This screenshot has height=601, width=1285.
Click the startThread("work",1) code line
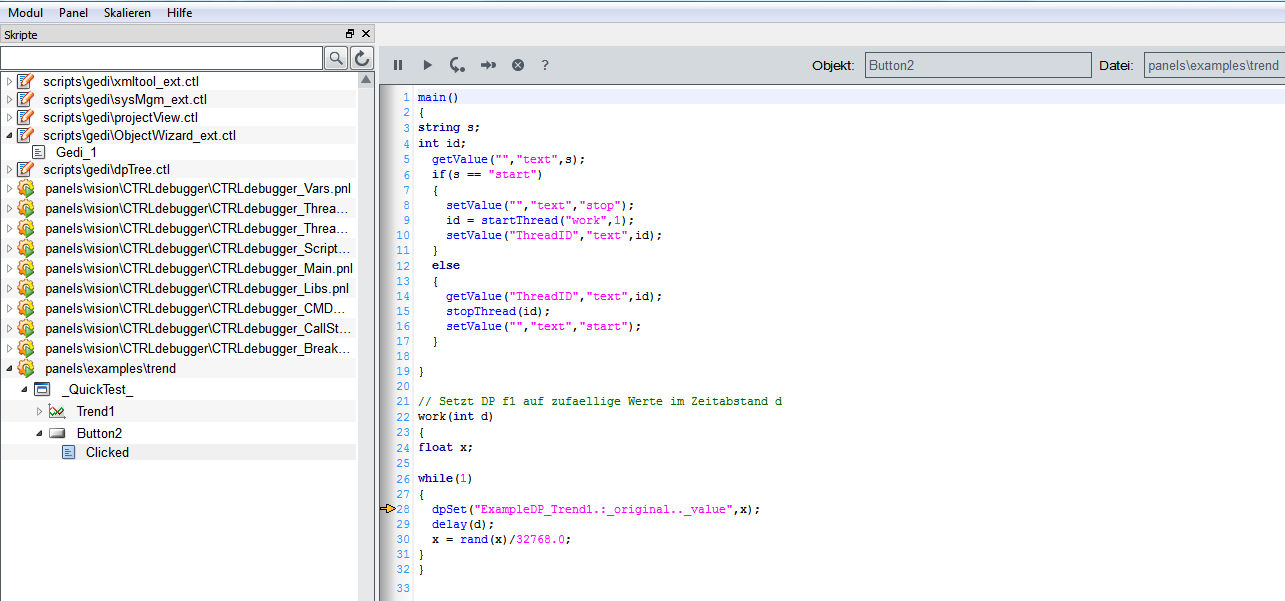click(x=540, y=220)
